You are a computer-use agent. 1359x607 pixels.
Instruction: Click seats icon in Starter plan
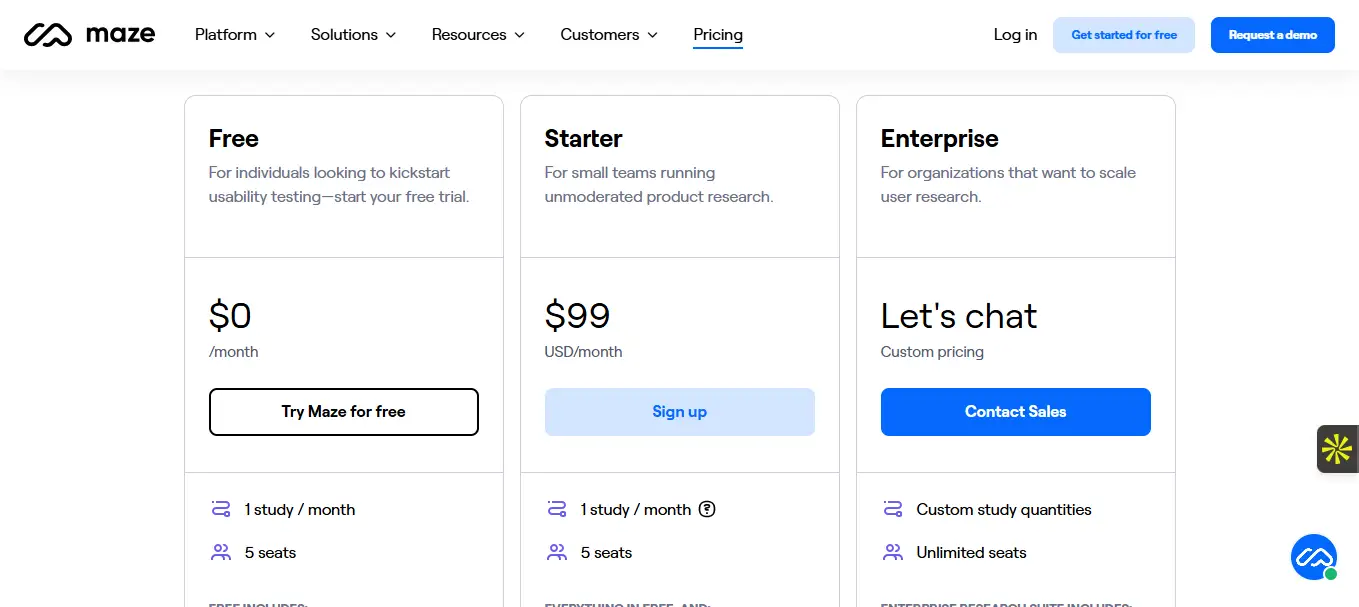(x=557, y=552)
